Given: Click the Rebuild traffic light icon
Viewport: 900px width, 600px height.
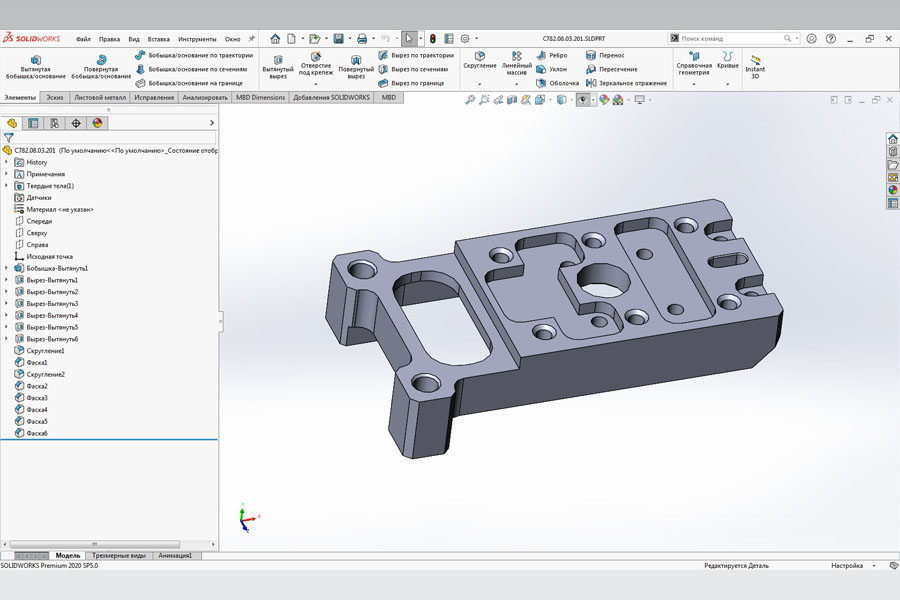Looking at the screenshot, I should pos(433,38).
